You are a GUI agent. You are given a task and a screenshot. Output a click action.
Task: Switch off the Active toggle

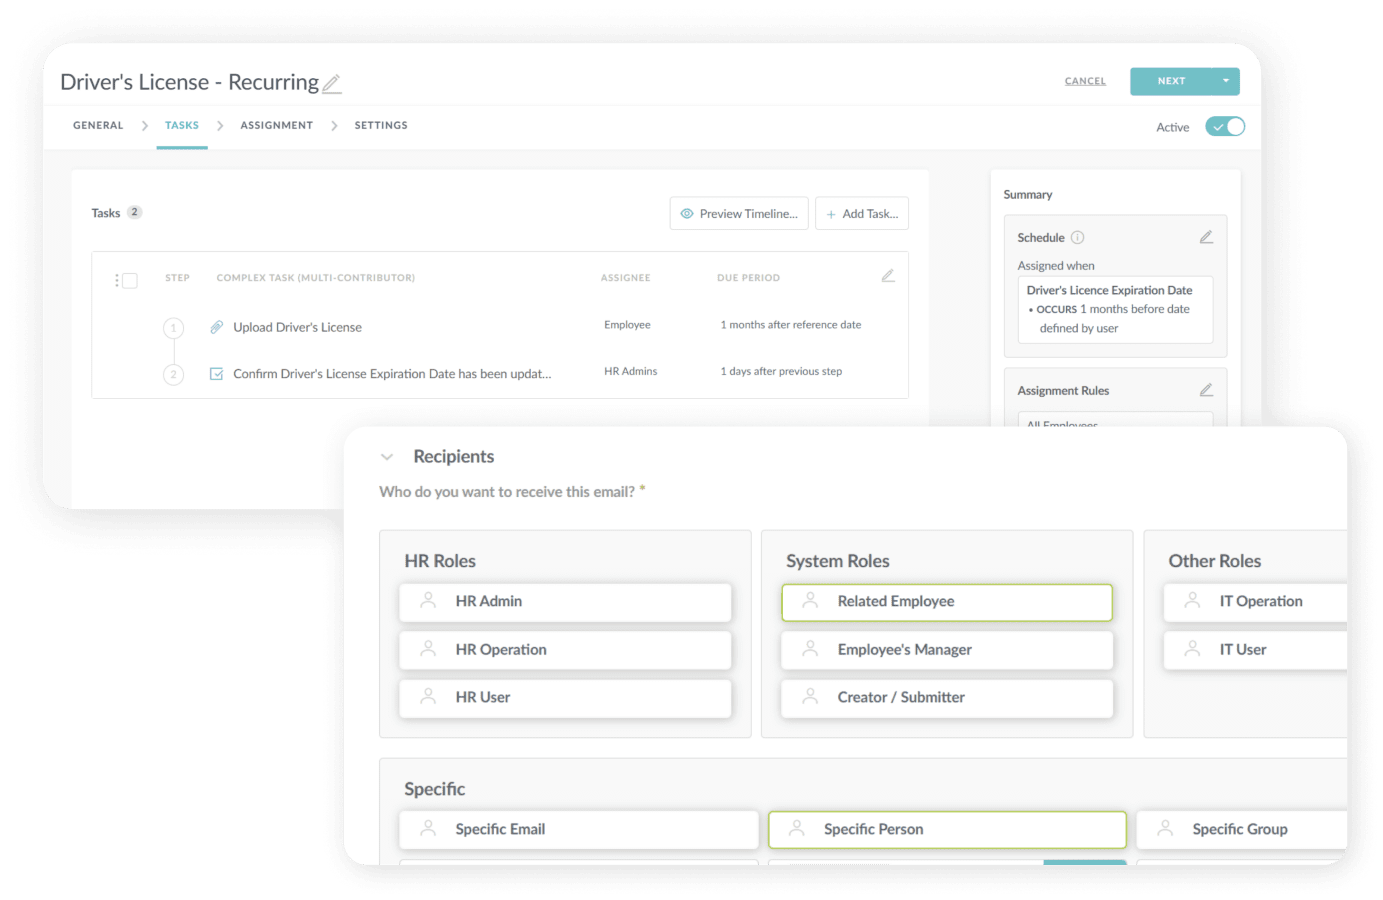[1224, 127]
